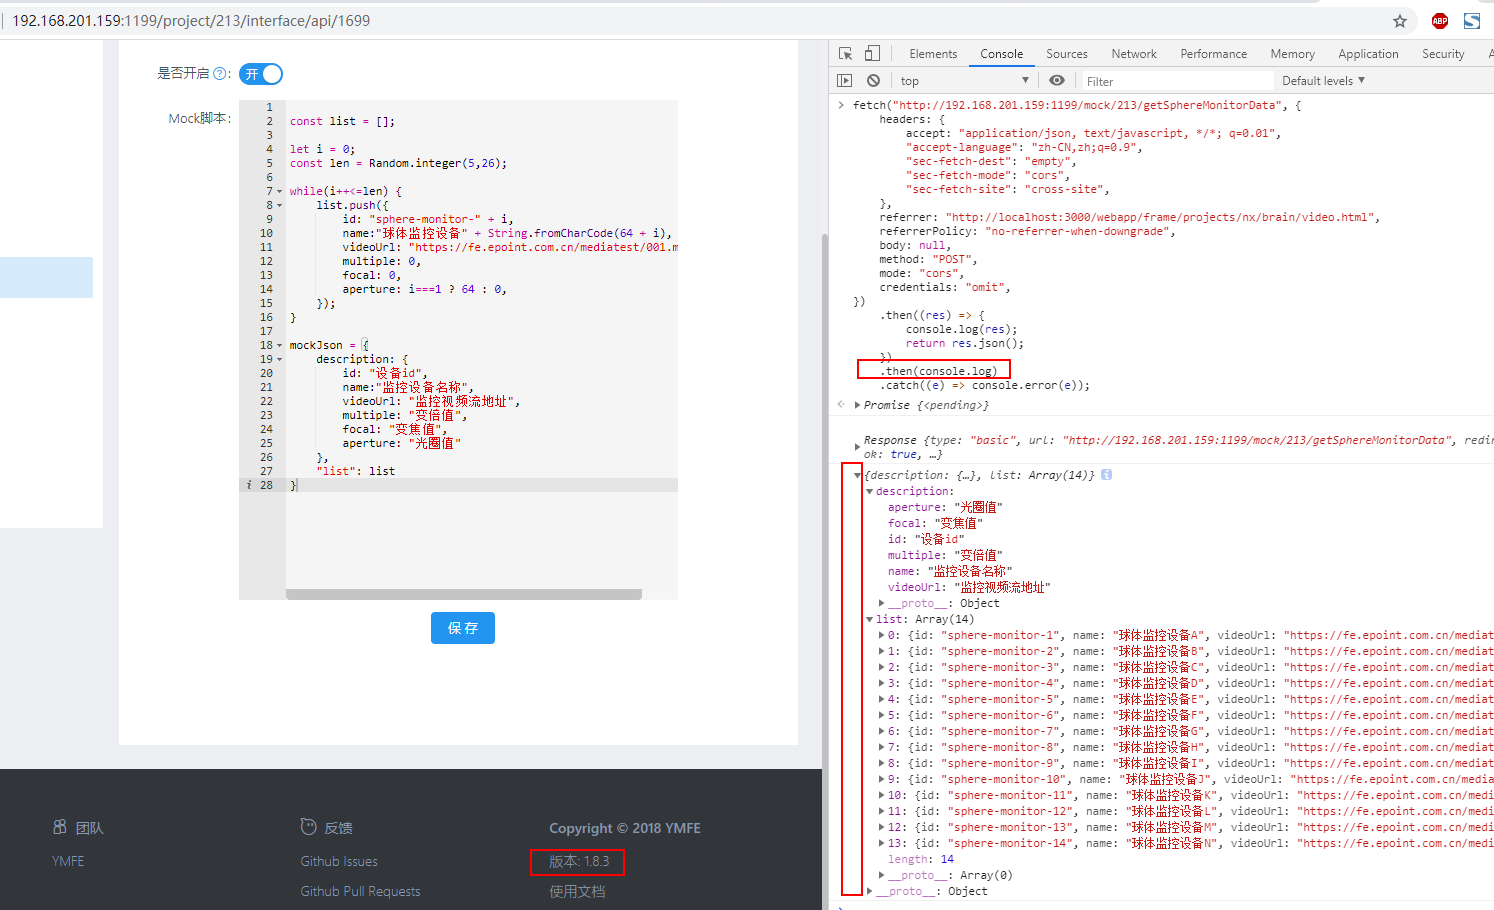This screenshot has height=910, width=1494.
Task: Click the 版本: 1.8.3 version link
Action: [579, 861]
